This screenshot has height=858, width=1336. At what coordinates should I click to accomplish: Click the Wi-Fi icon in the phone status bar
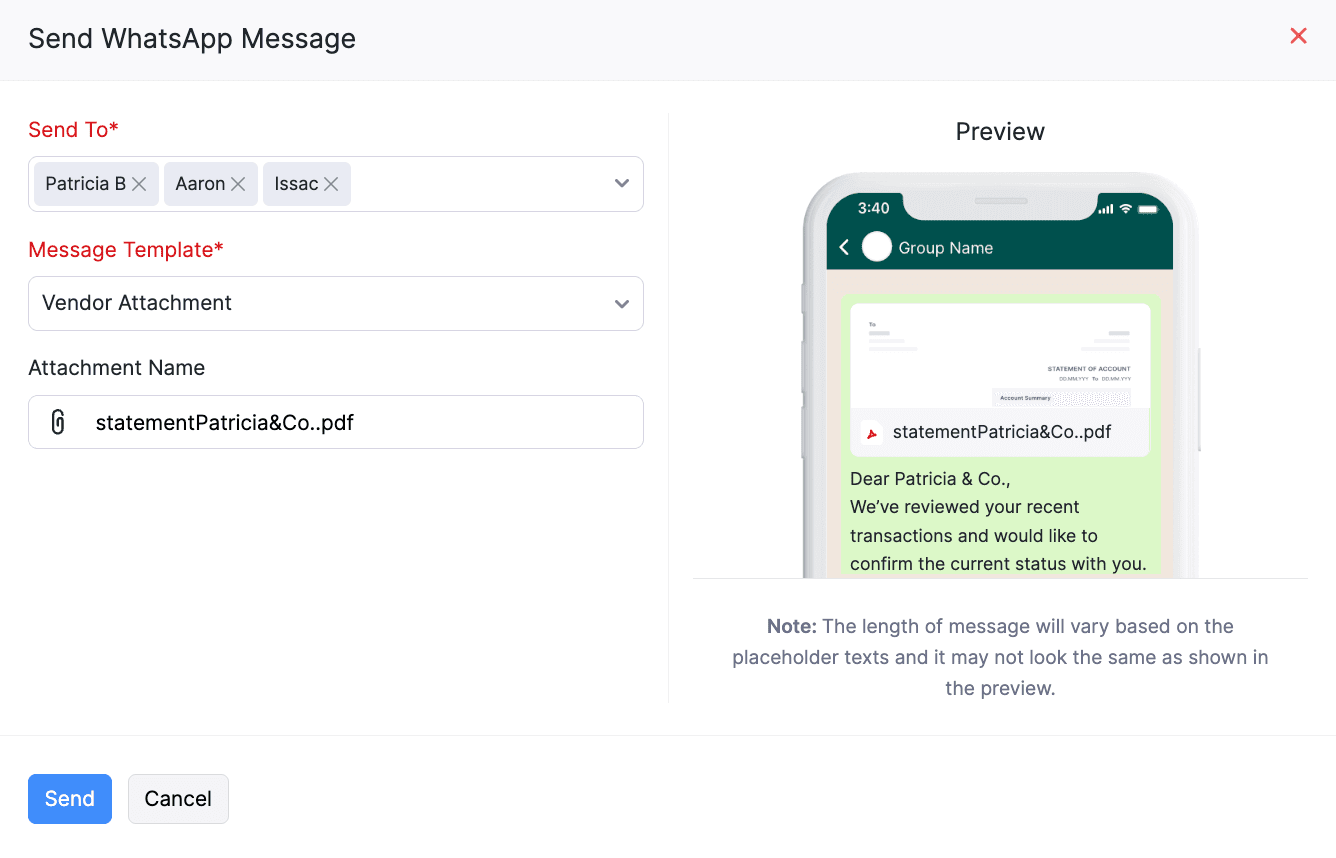click(x=1126, y=208)
